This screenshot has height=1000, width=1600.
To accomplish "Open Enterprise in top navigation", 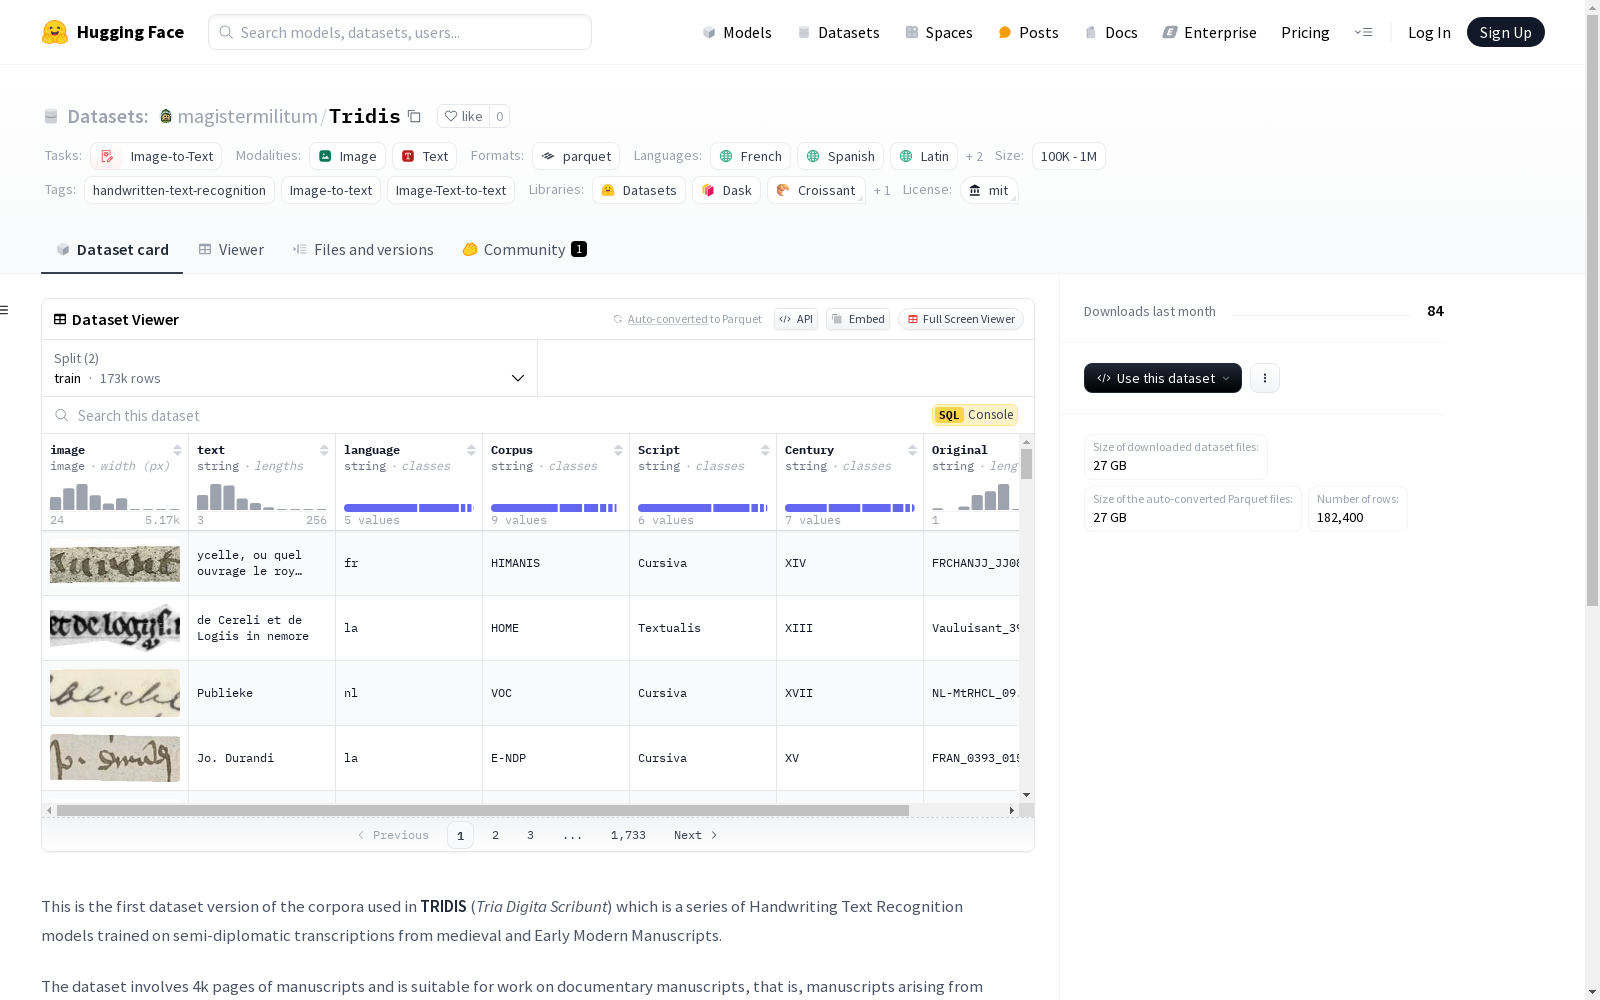I will pyautogui.click(x=1209, y=32).
